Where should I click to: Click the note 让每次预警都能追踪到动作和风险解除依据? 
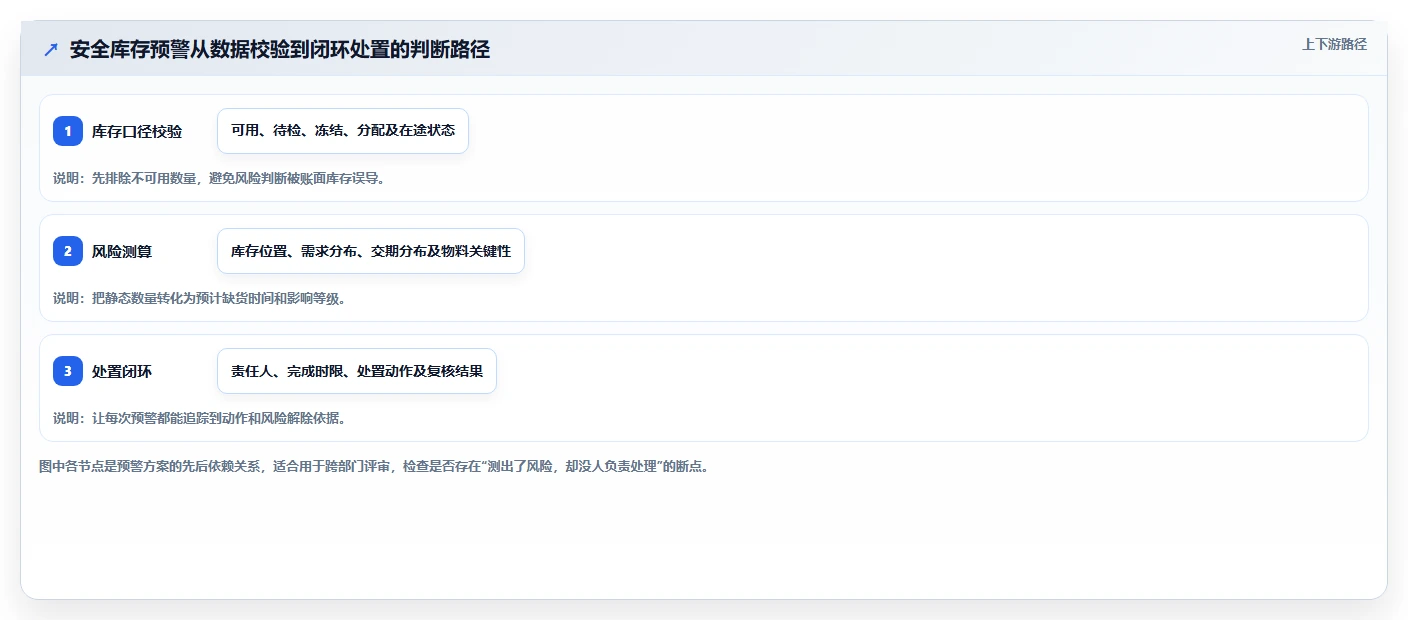coord(199,418)
